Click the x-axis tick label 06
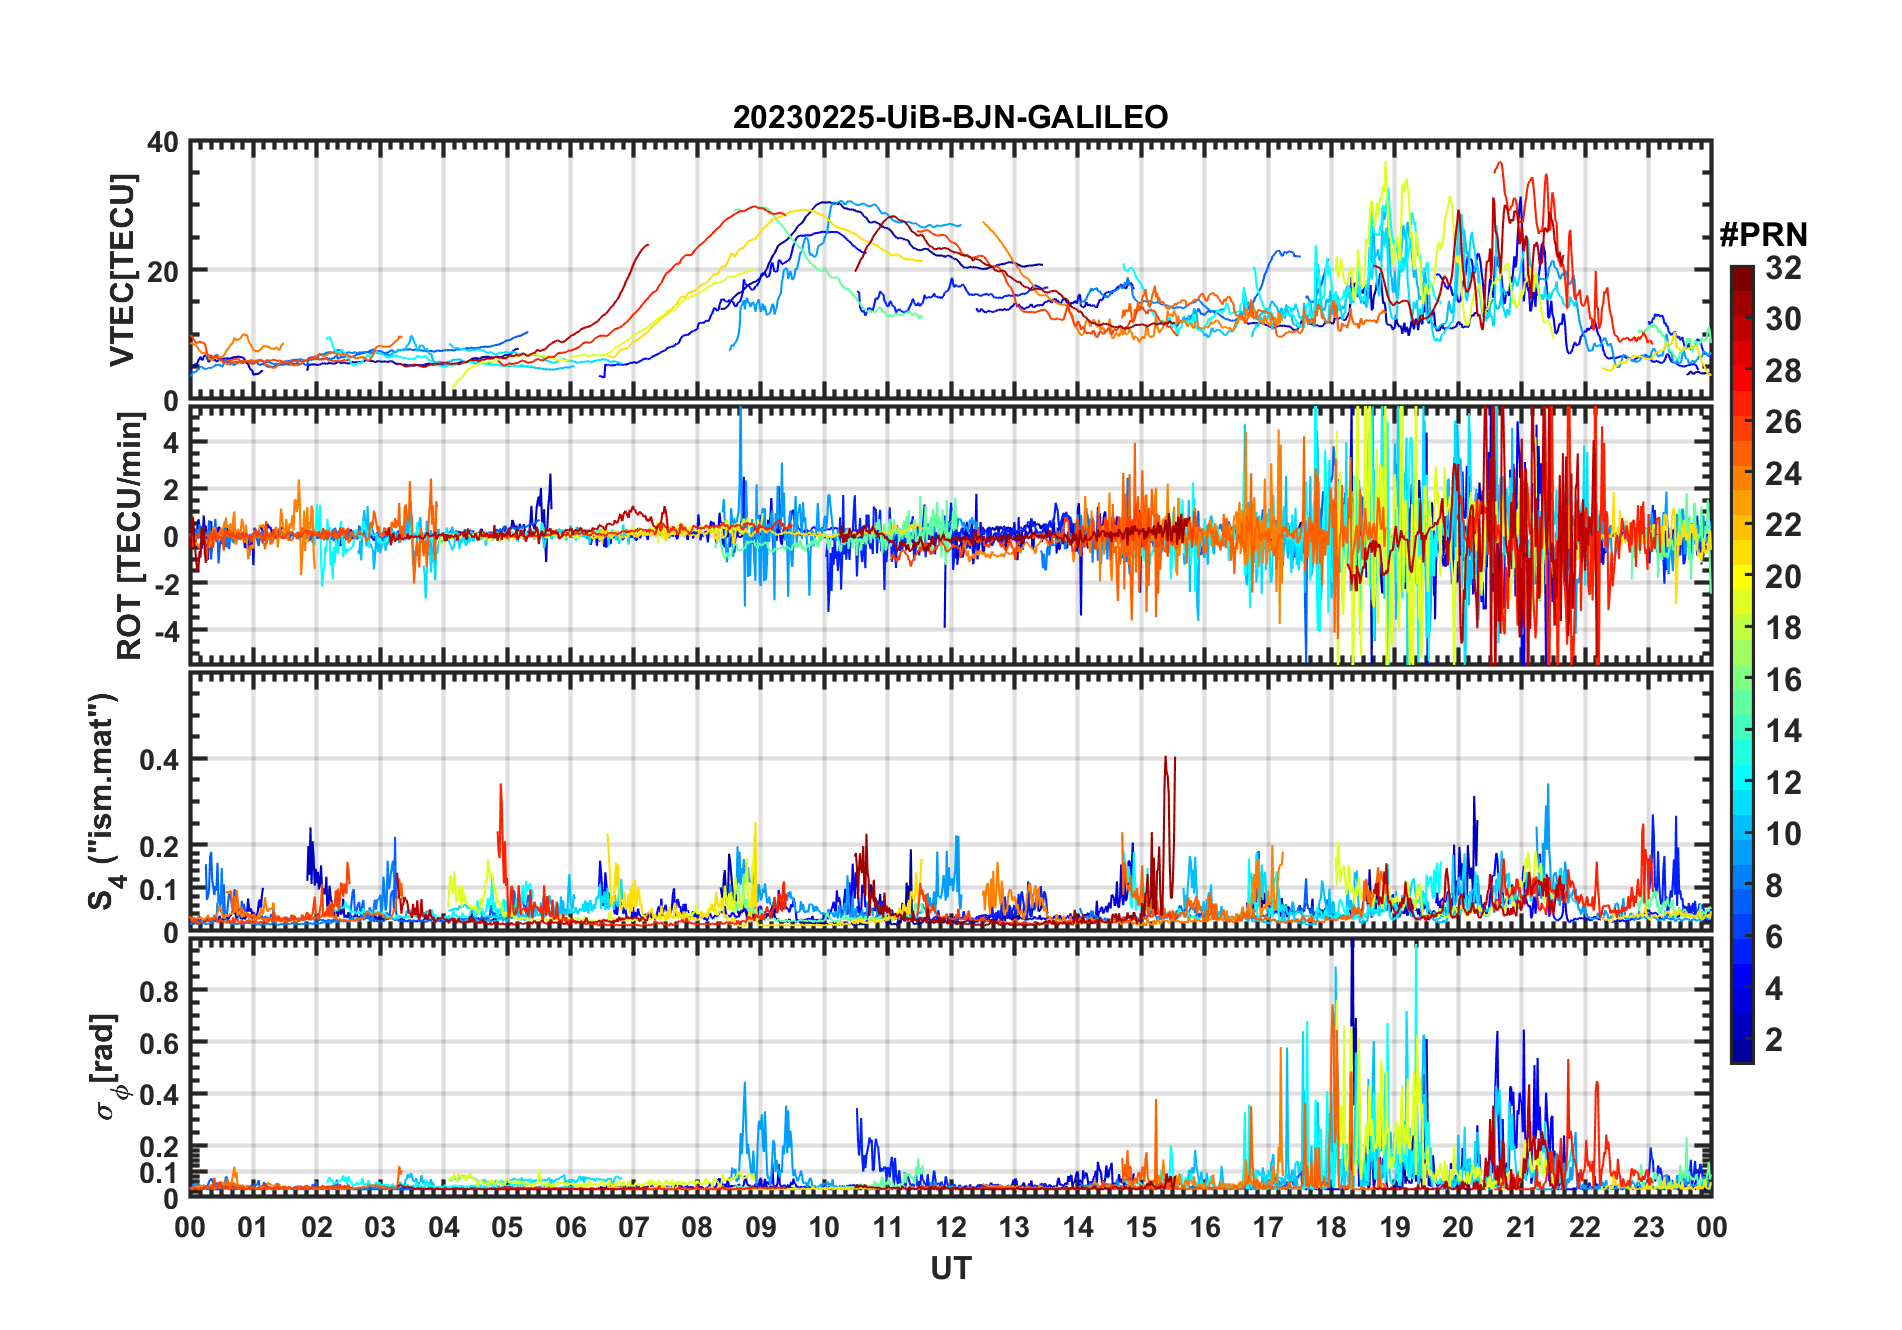Viewport: 1902px width, 1330px height. tap(570, 1227)
